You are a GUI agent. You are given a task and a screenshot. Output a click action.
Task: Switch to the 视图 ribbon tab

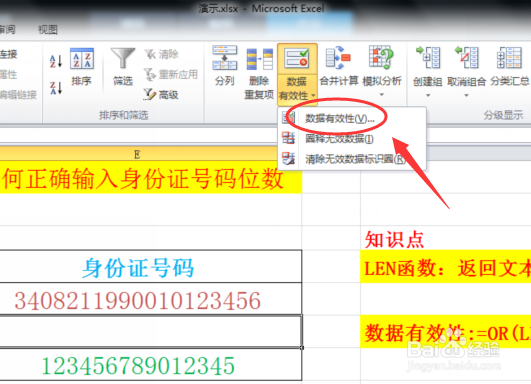[48, 30]
